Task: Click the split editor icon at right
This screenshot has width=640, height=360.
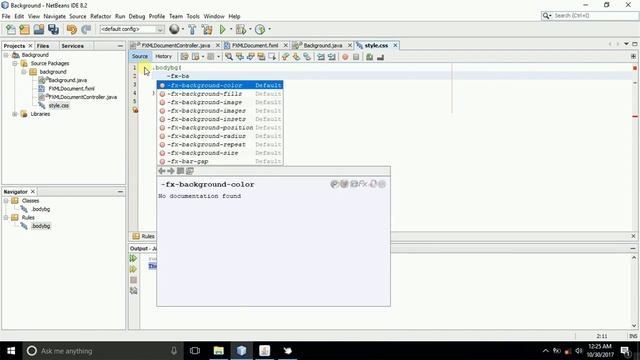Action: coord(633,56)
